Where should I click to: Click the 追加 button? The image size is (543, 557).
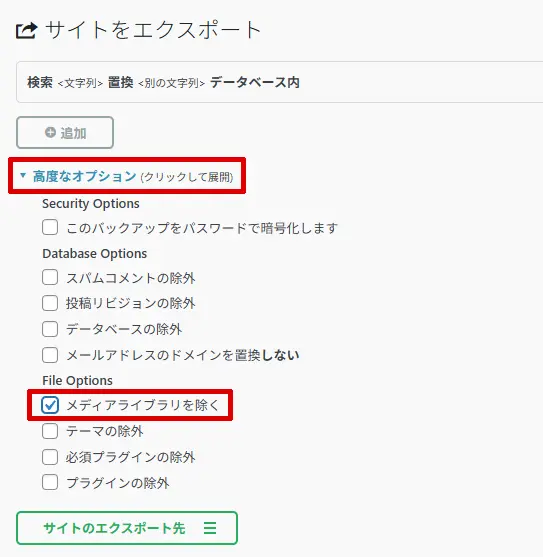65,133
